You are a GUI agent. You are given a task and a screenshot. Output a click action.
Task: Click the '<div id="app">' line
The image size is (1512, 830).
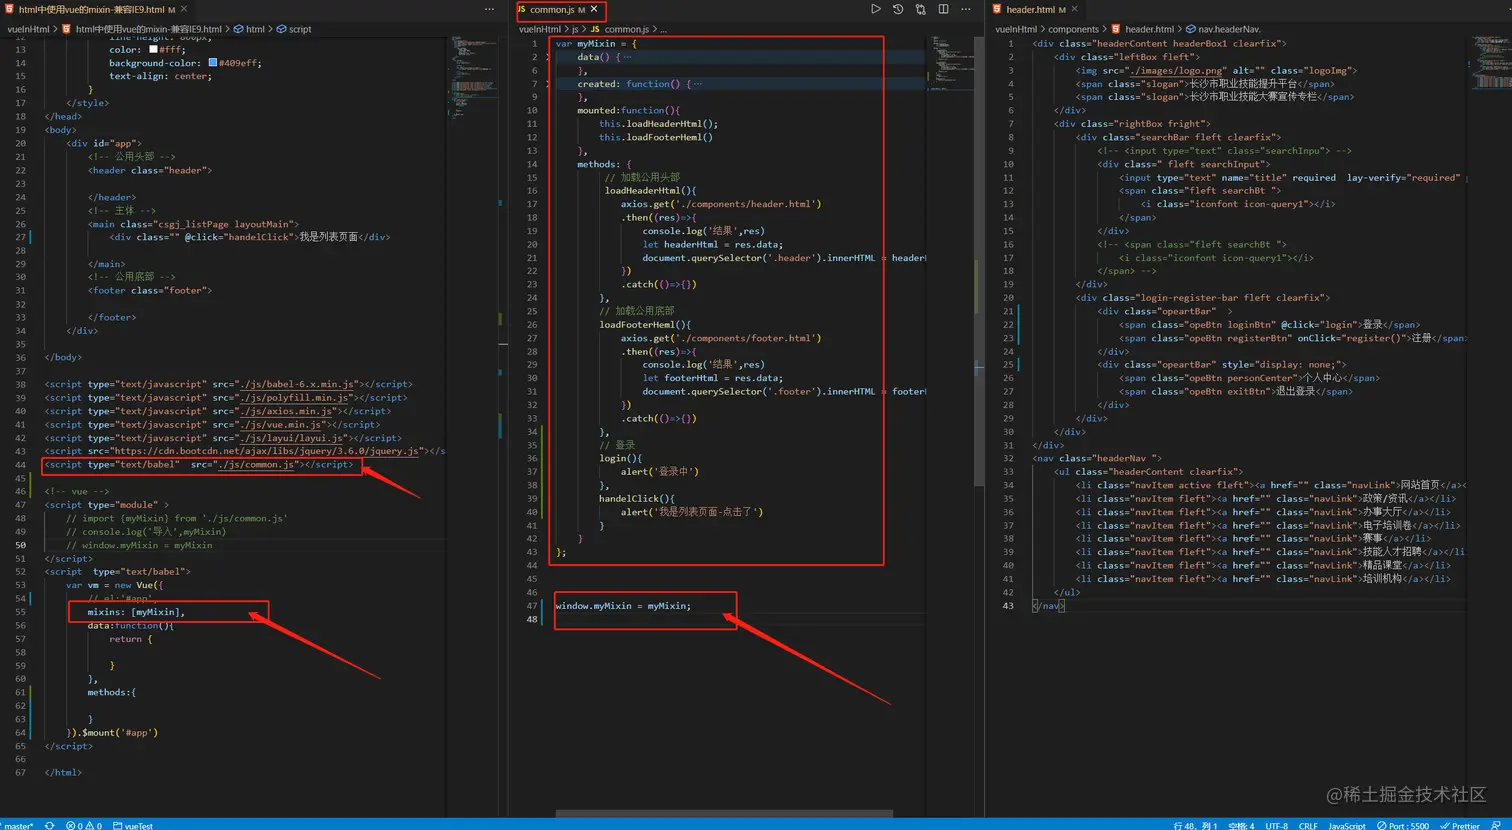pos(104,143)
